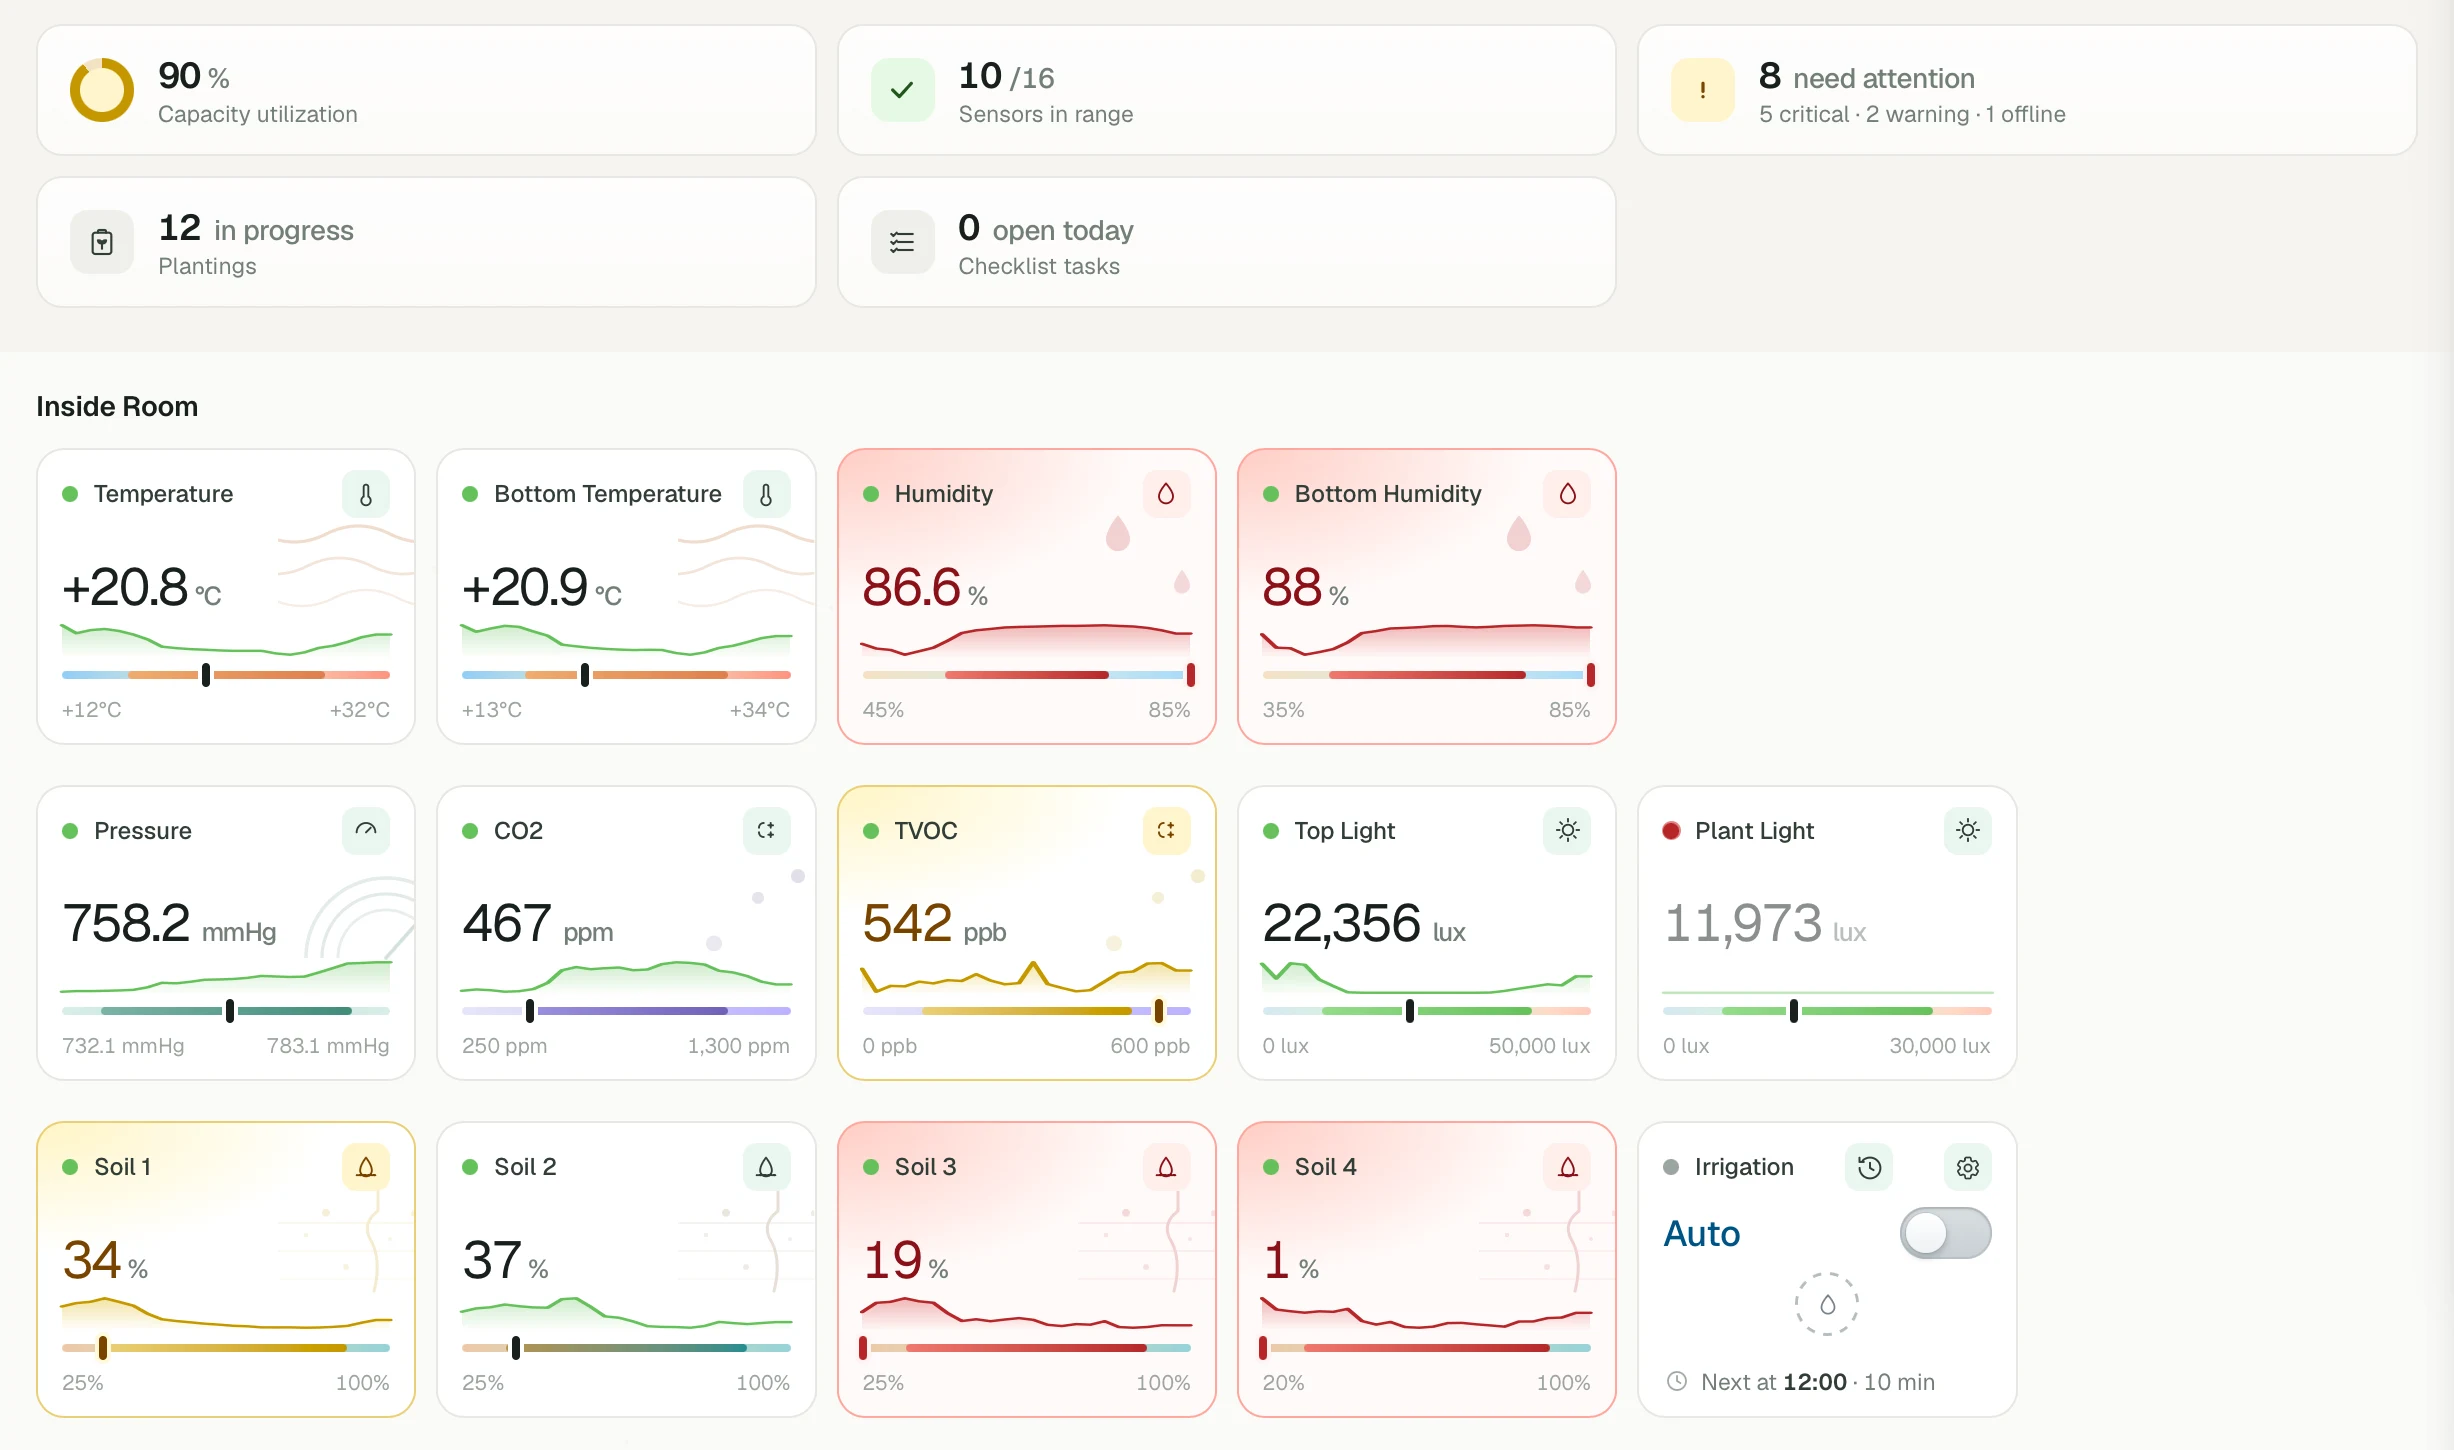Click the Top Light sun icon
2454x1450 pixels.
click(1567, 830)
